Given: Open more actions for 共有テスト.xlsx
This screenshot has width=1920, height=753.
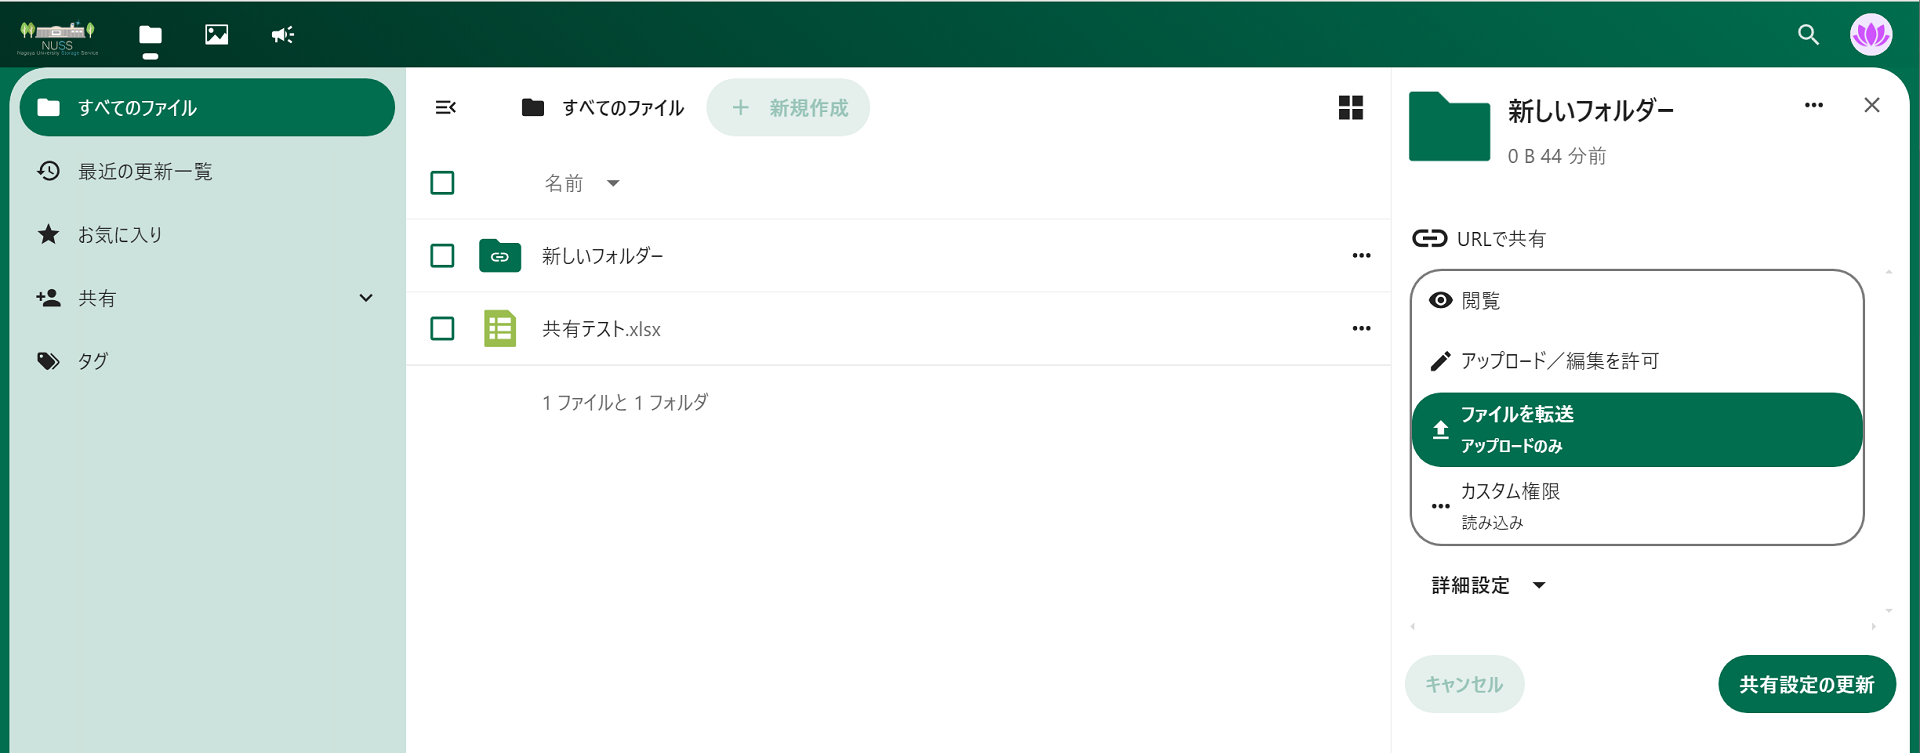Looking at the screenshot, I should click(x=1361, y=329).
